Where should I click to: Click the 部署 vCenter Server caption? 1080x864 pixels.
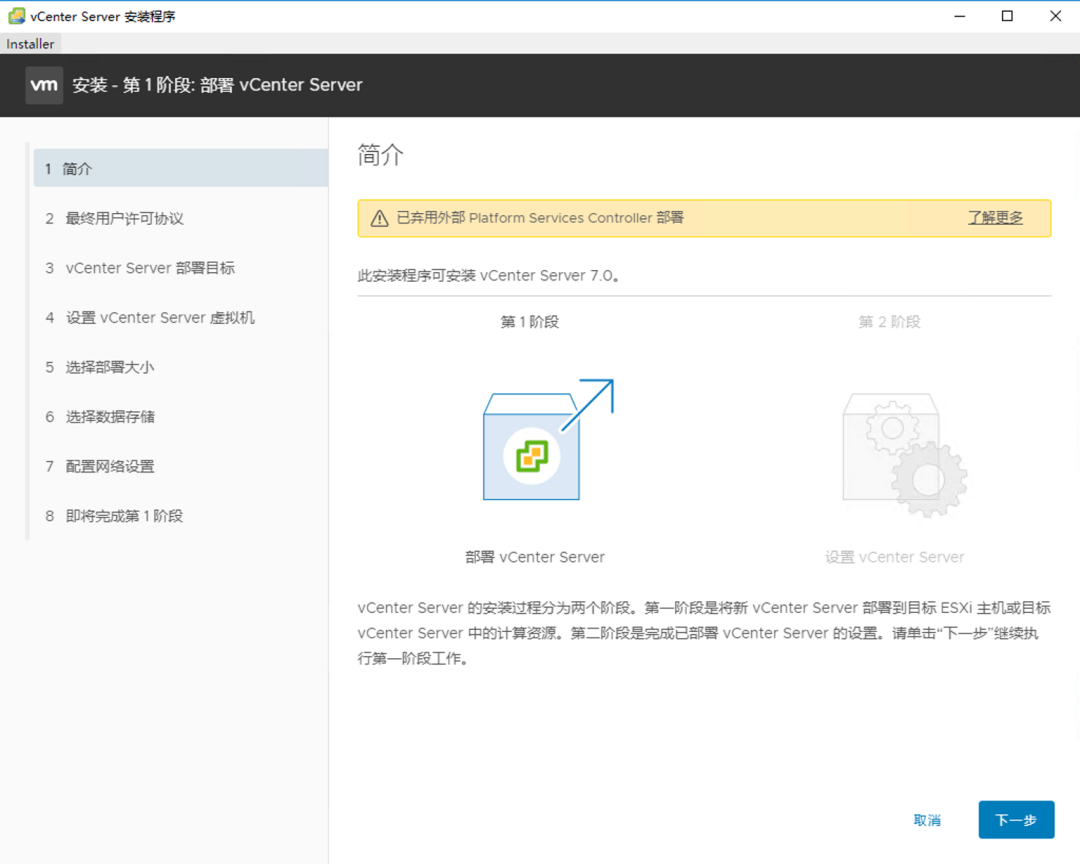[534, 557]
